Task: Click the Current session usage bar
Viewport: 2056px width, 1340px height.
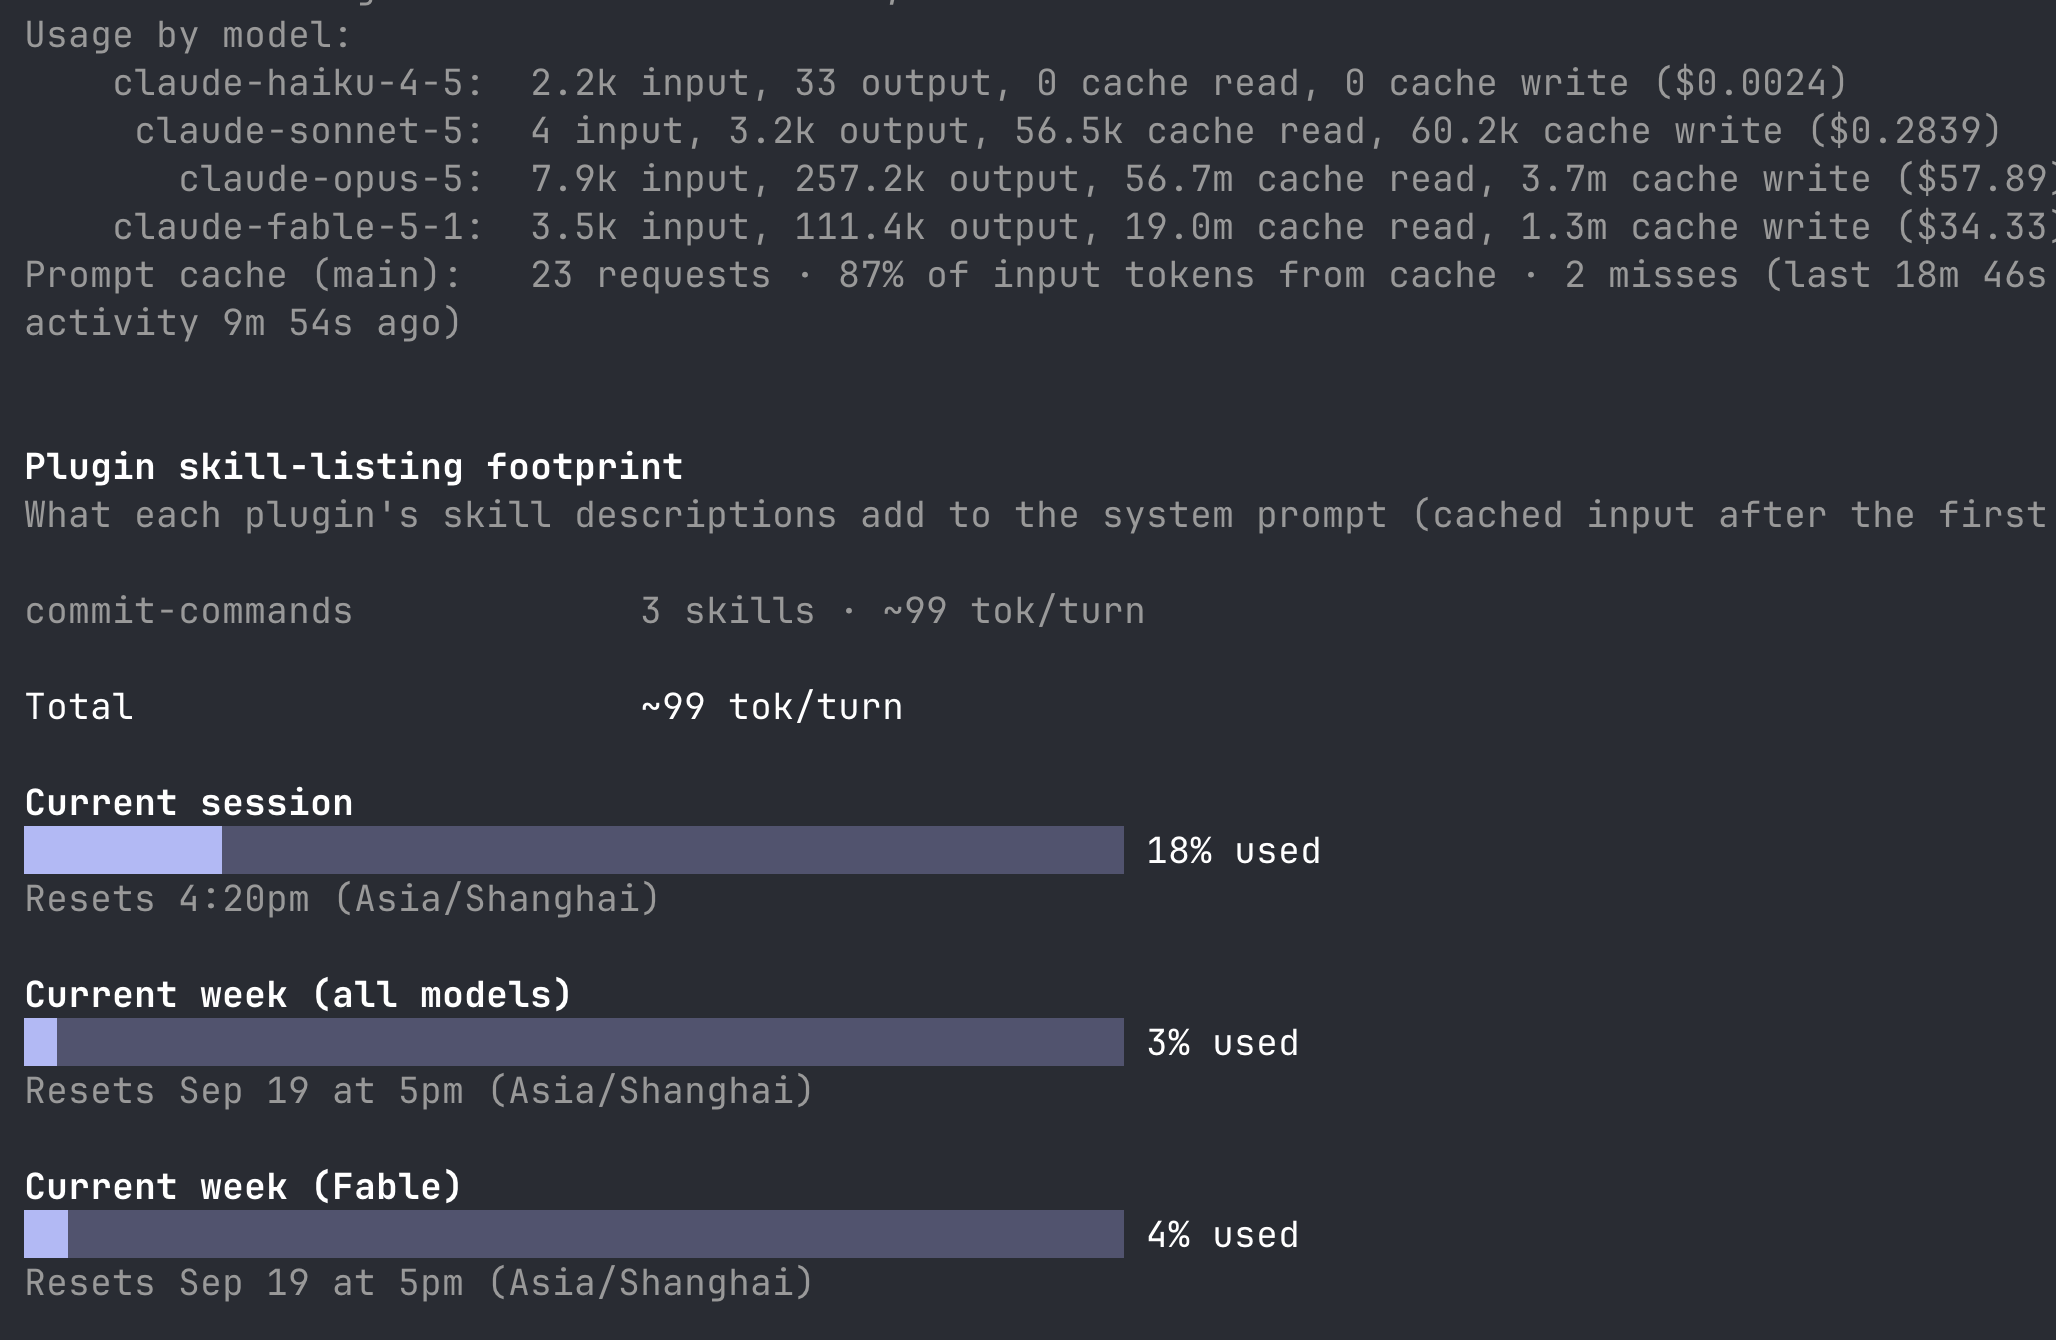Action: 574,850
